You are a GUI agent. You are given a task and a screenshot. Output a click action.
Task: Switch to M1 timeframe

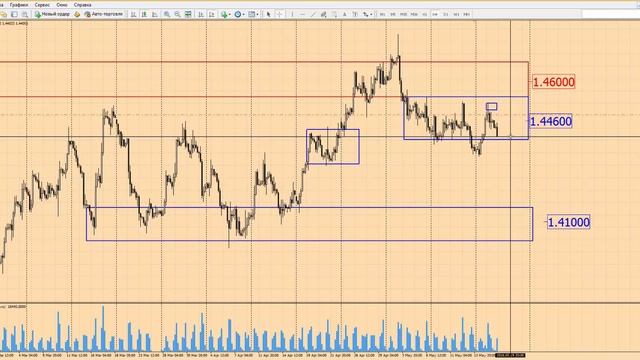[x=382, y=14]
